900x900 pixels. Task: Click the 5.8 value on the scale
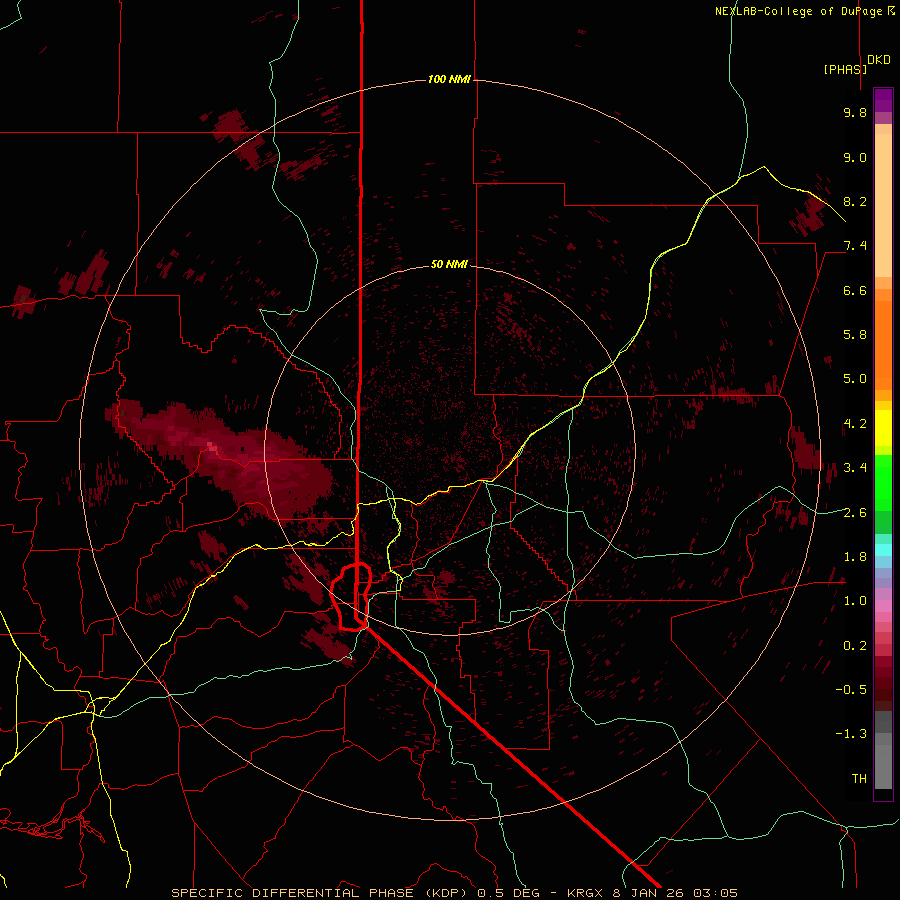[855, 335]
